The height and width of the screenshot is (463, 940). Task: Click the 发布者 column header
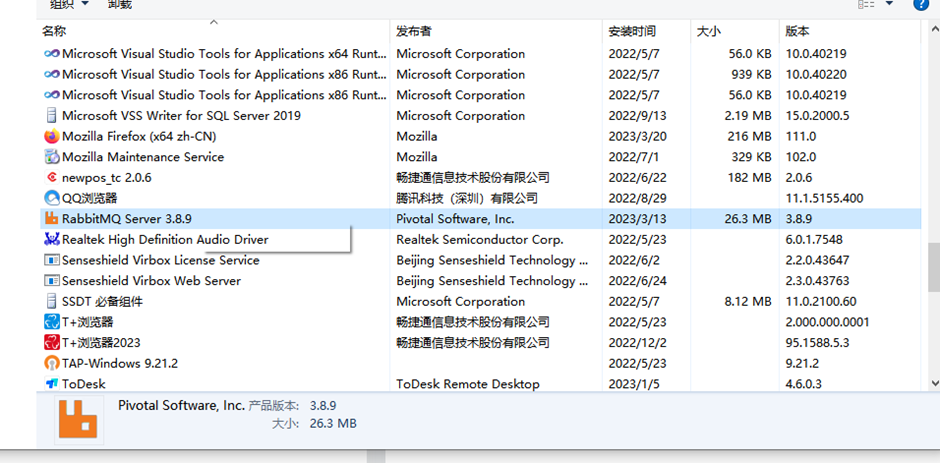click(414, 32)
